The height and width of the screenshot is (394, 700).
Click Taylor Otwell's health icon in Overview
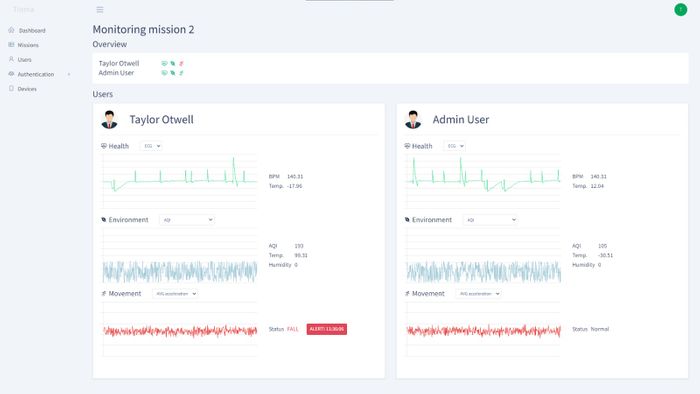point(164,63)
